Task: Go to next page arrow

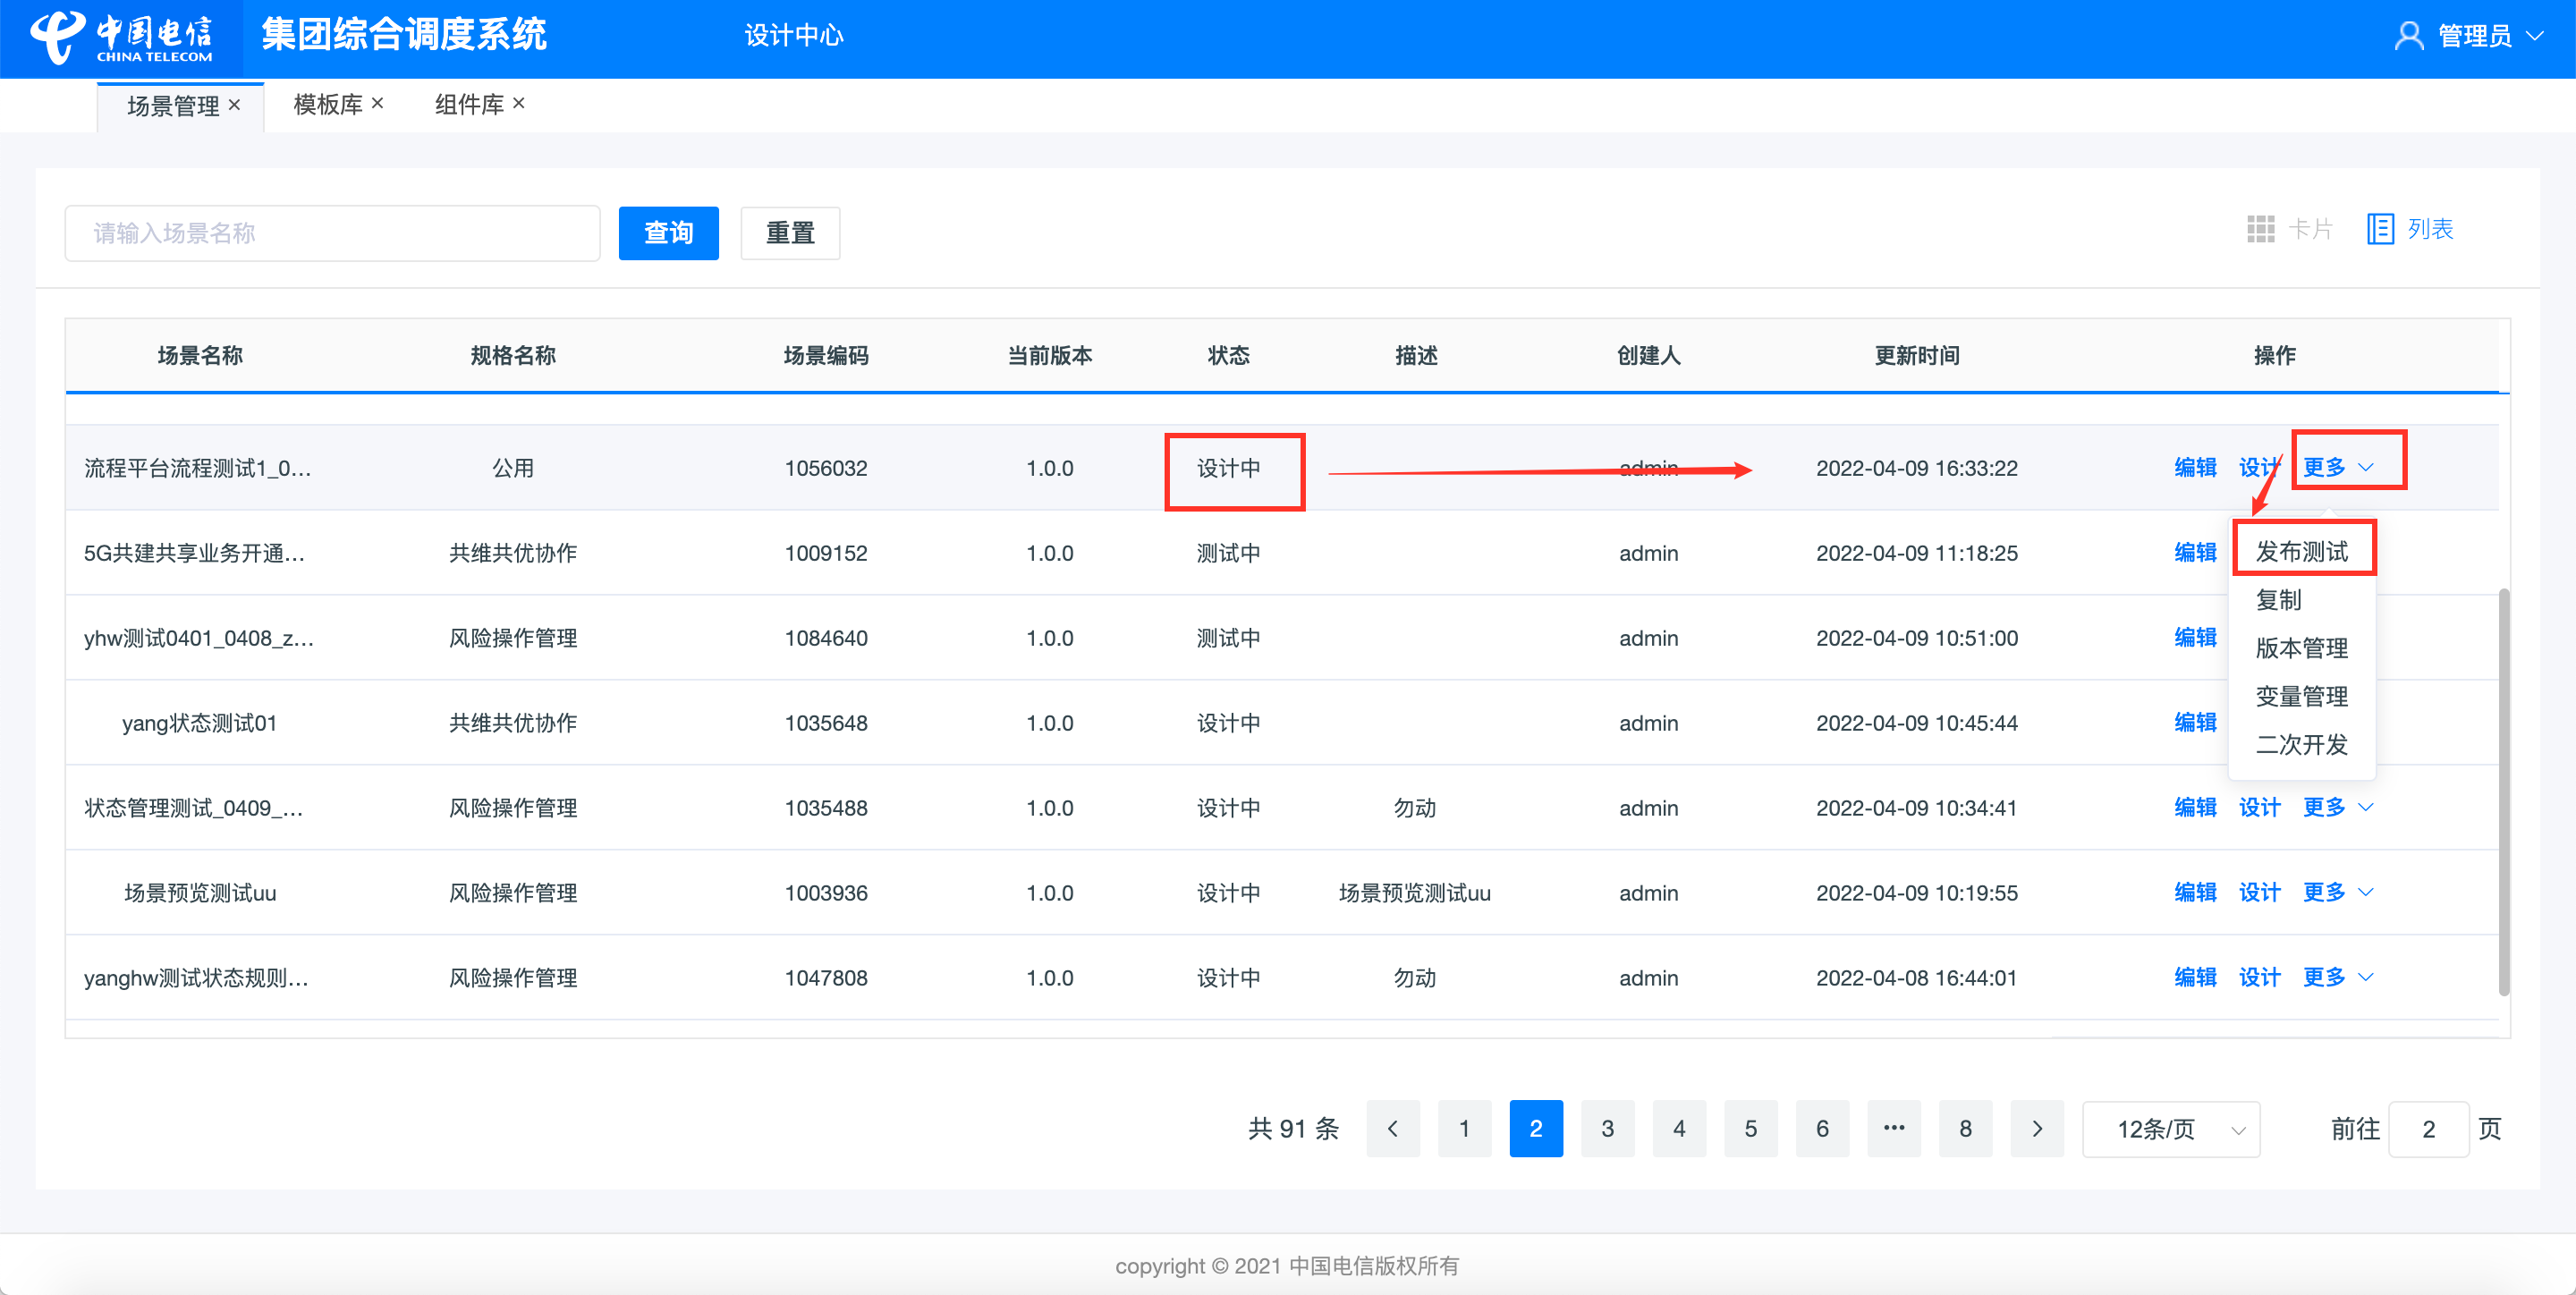Action: click(x=2036, y=1129)
